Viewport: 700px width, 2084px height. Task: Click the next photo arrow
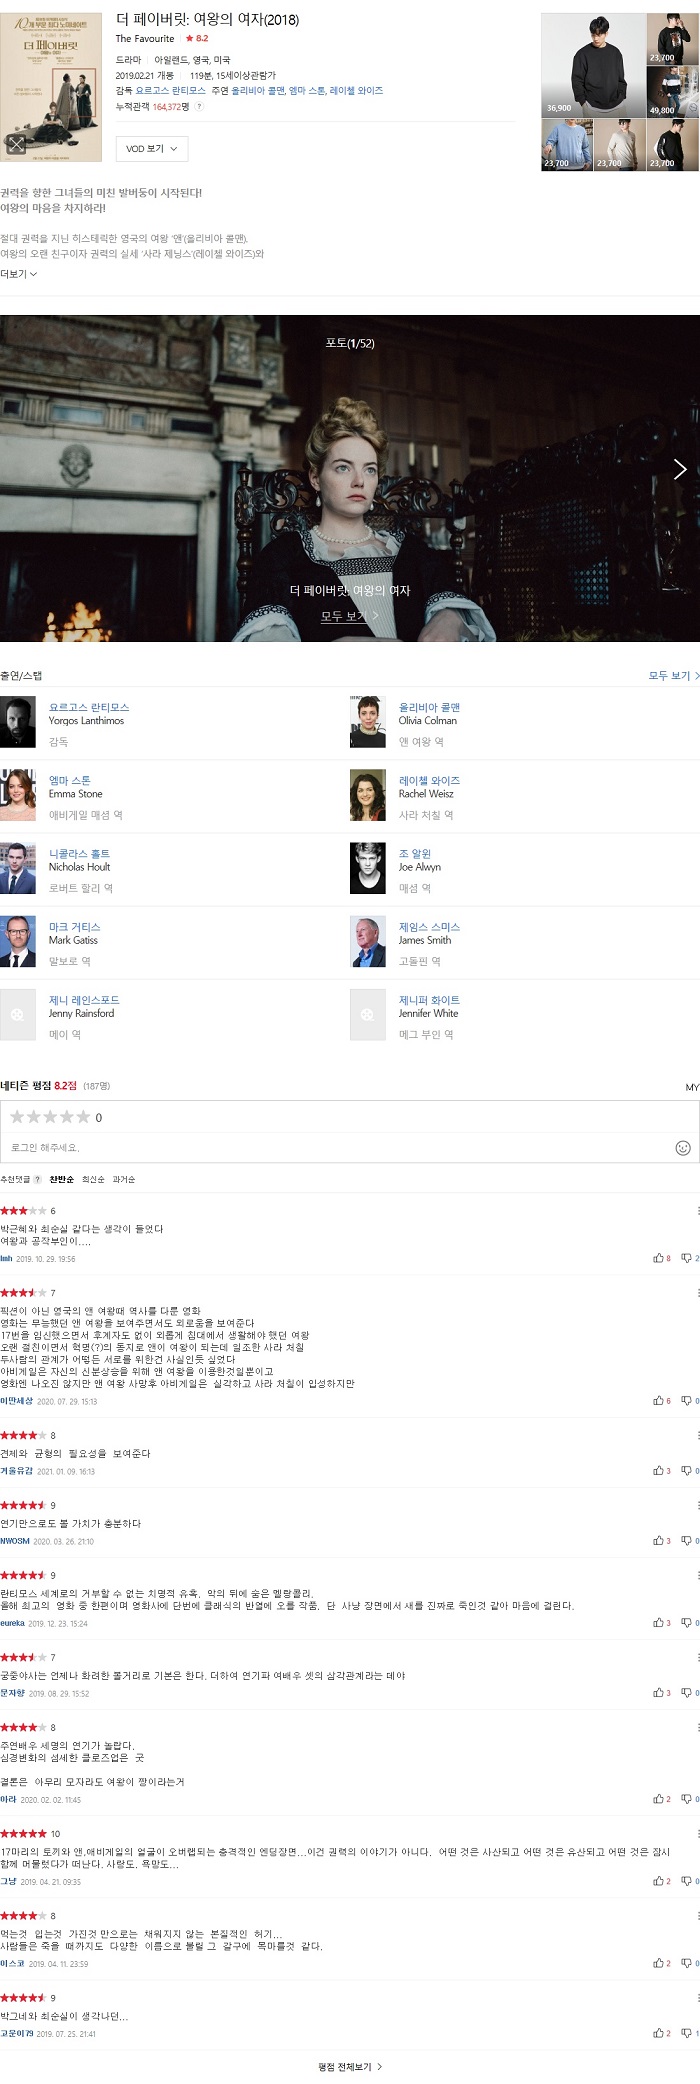(x=680, y=469)
